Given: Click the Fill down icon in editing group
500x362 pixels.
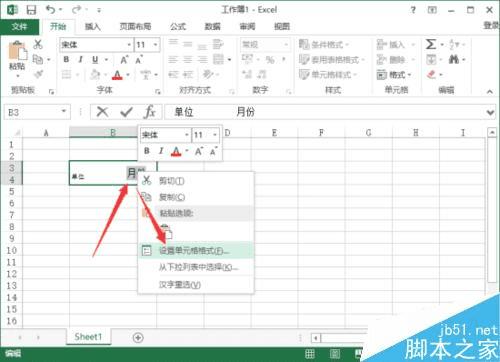Looking at the screenshot, I should (431, 60).
